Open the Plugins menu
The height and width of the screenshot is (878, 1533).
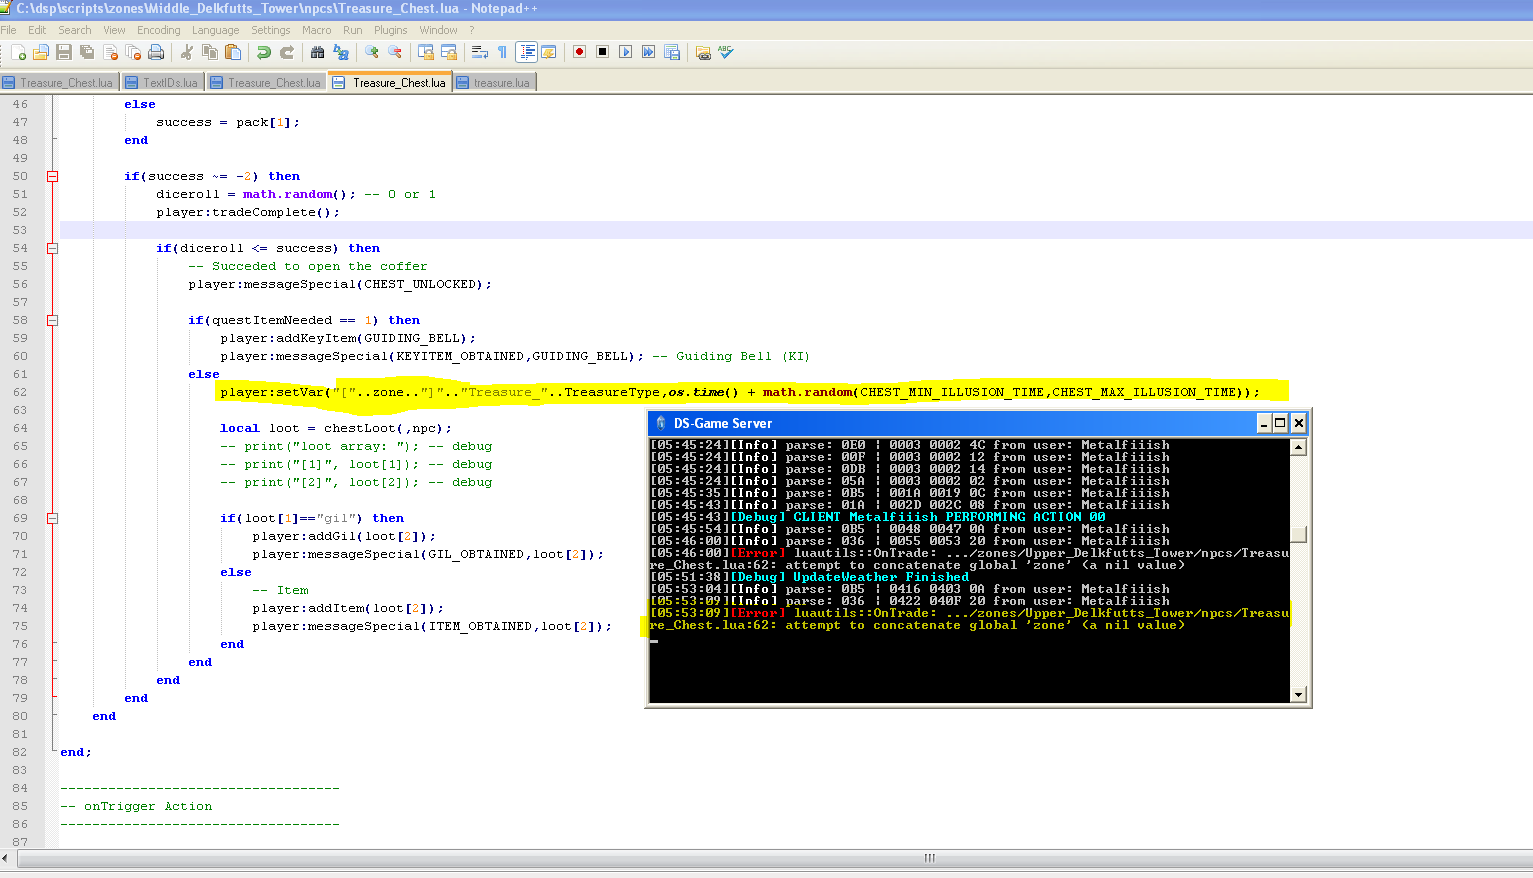[390, 30]
